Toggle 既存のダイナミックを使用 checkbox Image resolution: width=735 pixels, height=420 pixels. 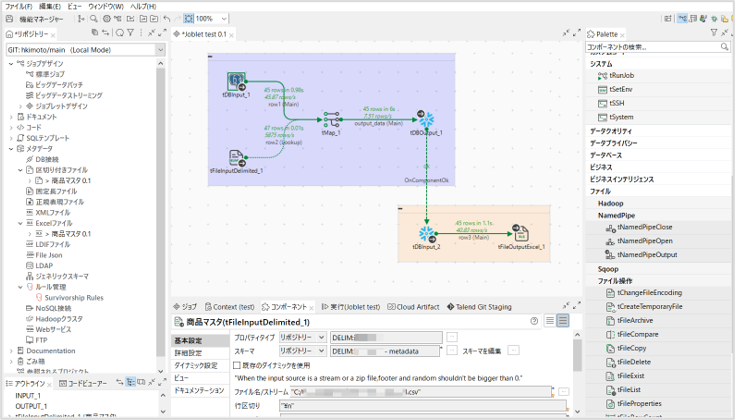pos(237,365)
